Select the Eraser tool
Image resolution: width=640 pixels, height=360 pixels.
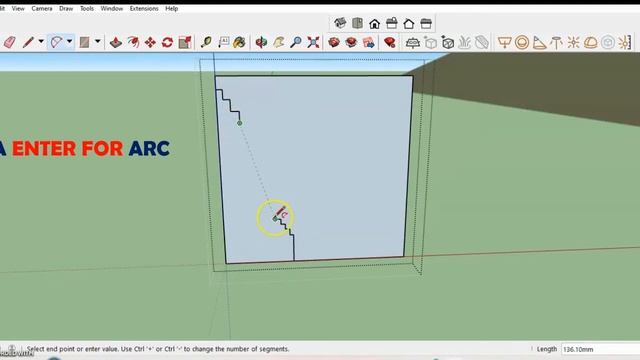coord(9,42)
